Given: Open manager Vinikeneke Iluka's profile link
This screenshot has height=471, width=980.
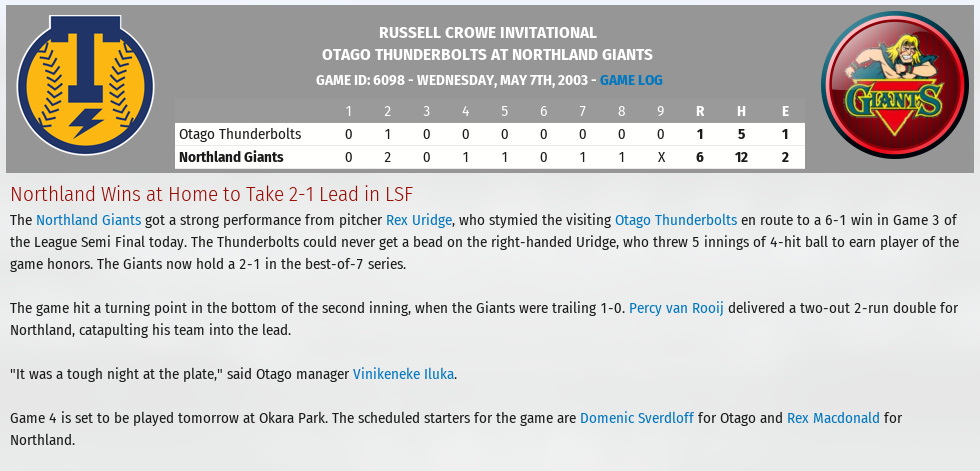Looking at the screenshot, I should pos(403,374).
